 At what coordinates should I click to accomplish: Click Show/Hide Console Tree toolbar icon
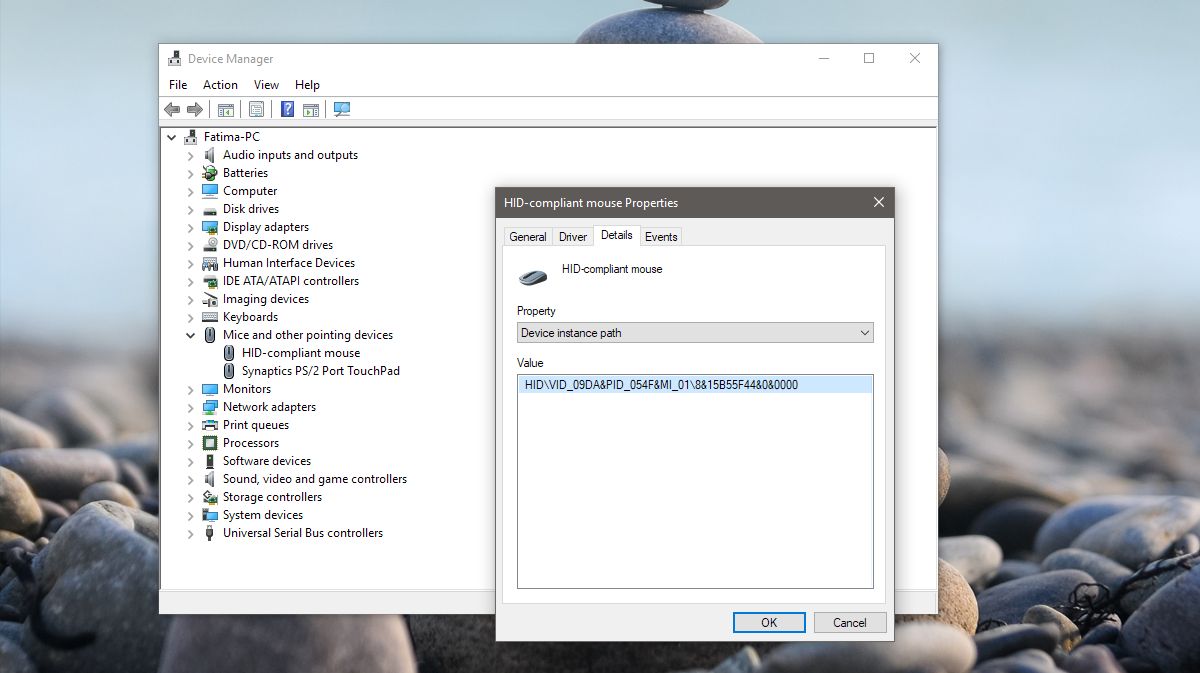pos(226,109)
